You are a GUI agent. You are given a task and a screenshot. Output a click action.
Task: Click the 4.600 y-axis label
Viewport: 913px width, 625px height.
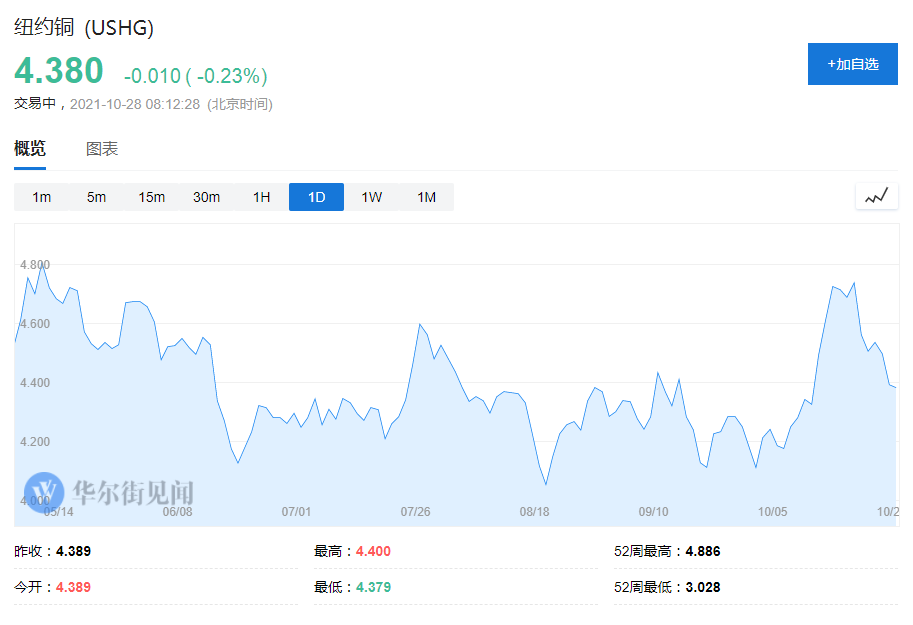coord(35,324)
